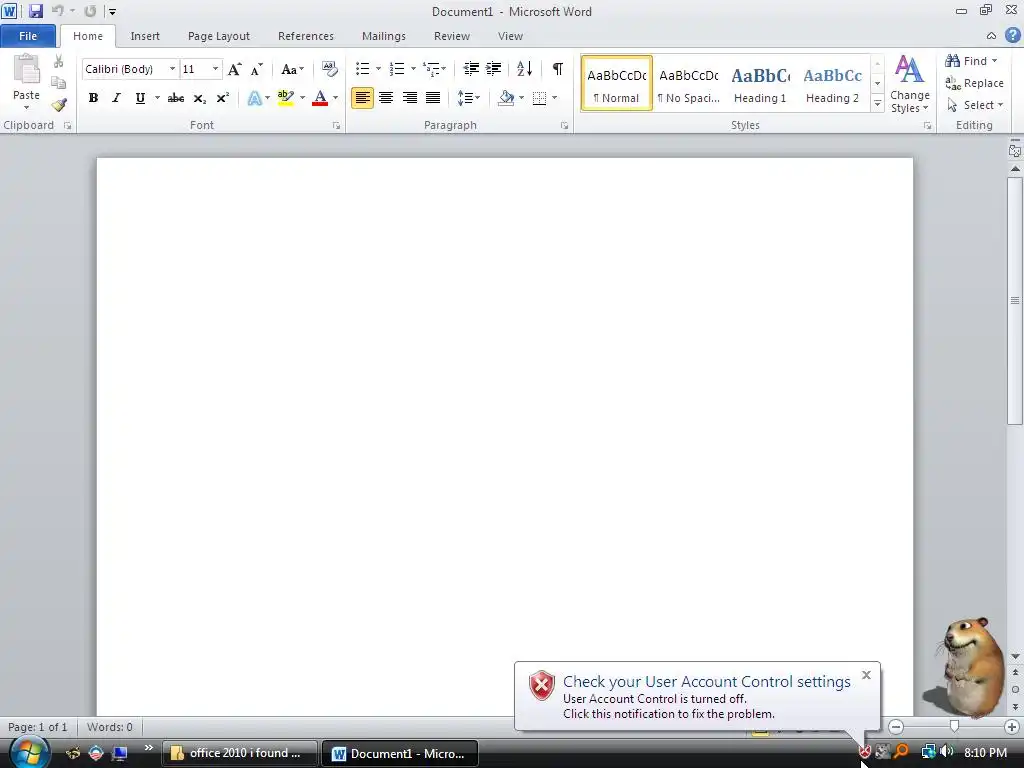The image size is (1024, 768).
Task: Apply strikethrough formatting
Action: click(x=176, y=98)
